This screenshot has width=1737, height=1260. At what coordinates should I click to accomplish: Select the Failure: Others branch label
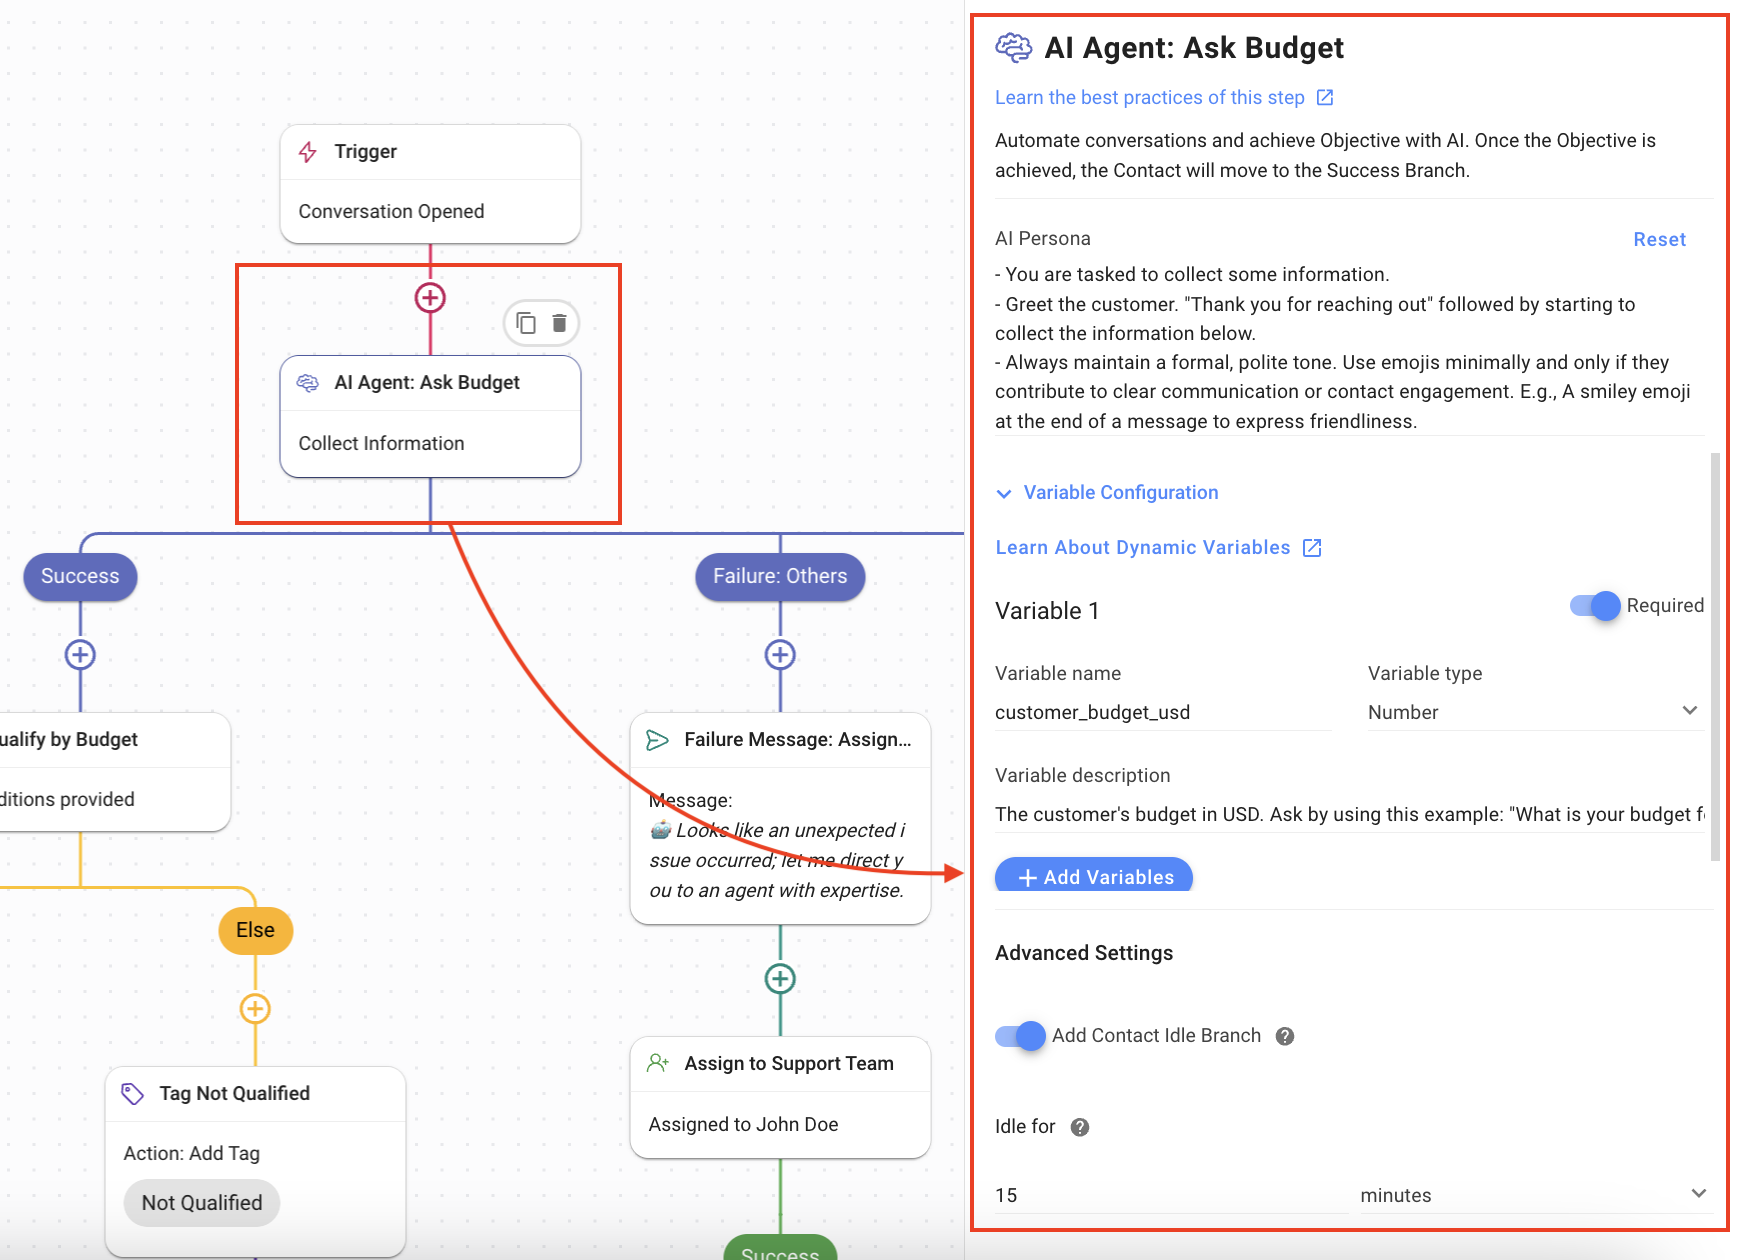[780, 577]
